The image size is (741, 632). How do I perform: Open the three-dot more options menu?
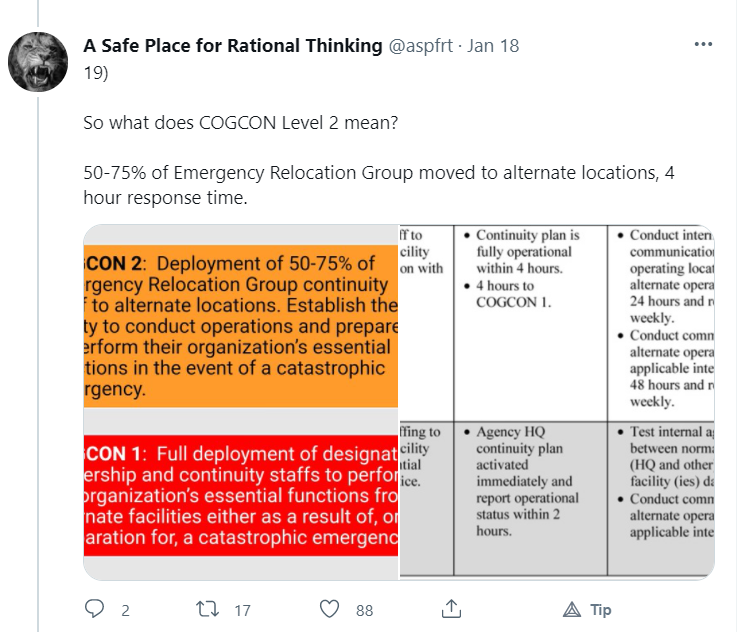[x=704, y=46]
